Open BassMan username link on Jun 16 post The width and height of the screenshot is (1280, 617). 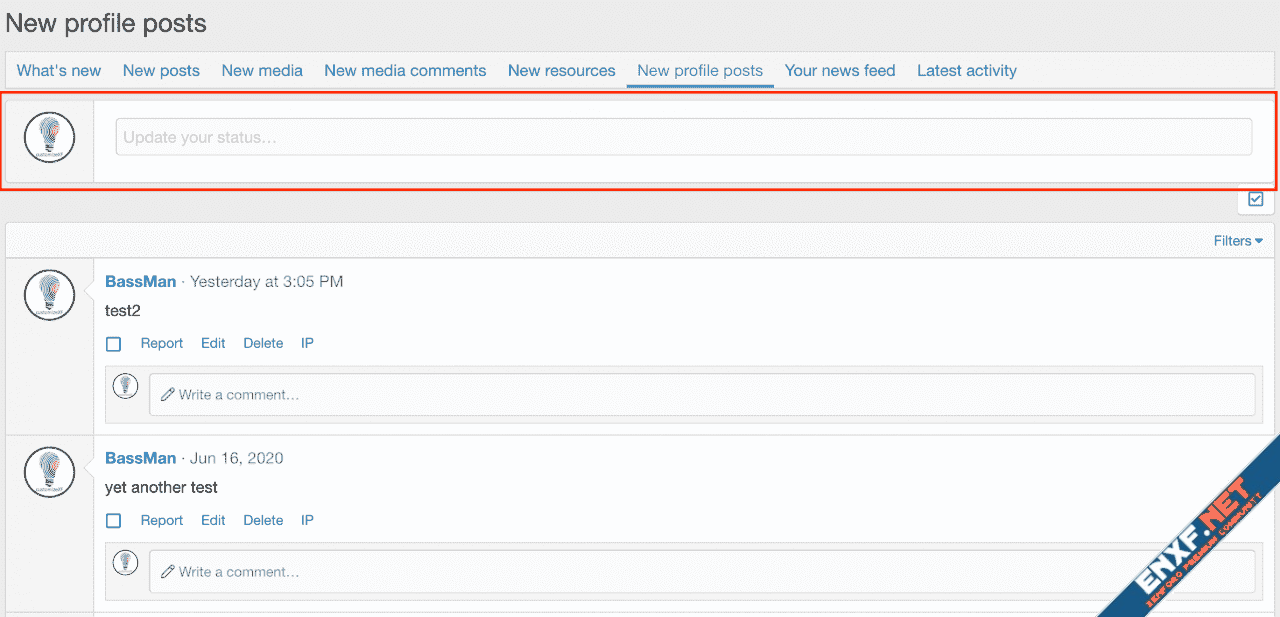pyautogui.click(x=140, y=458)
